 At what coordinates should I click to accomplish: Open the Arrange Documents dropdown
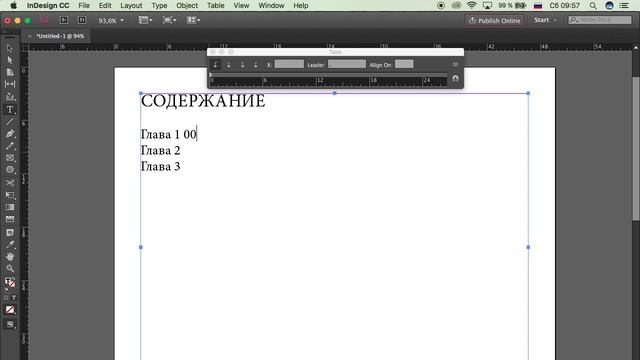[193, 20]
